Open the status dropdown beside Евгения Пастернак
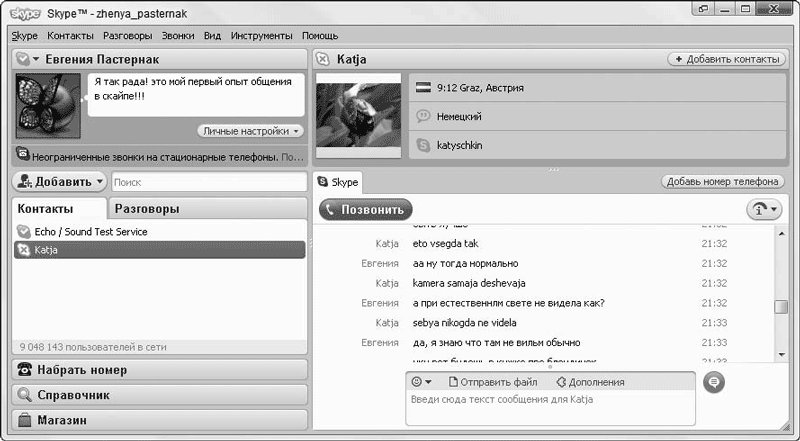The width and height of the screenshot is (800, 441). [26, 60]
